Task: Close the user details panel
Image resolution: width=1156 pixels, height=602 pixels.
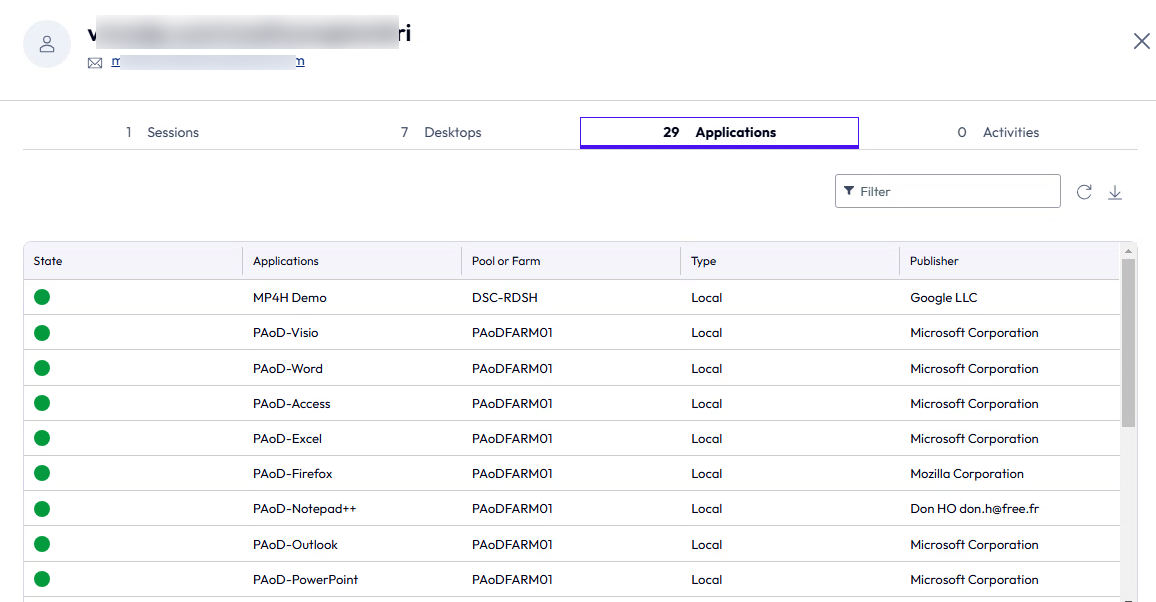Action: click(1141, 41)
